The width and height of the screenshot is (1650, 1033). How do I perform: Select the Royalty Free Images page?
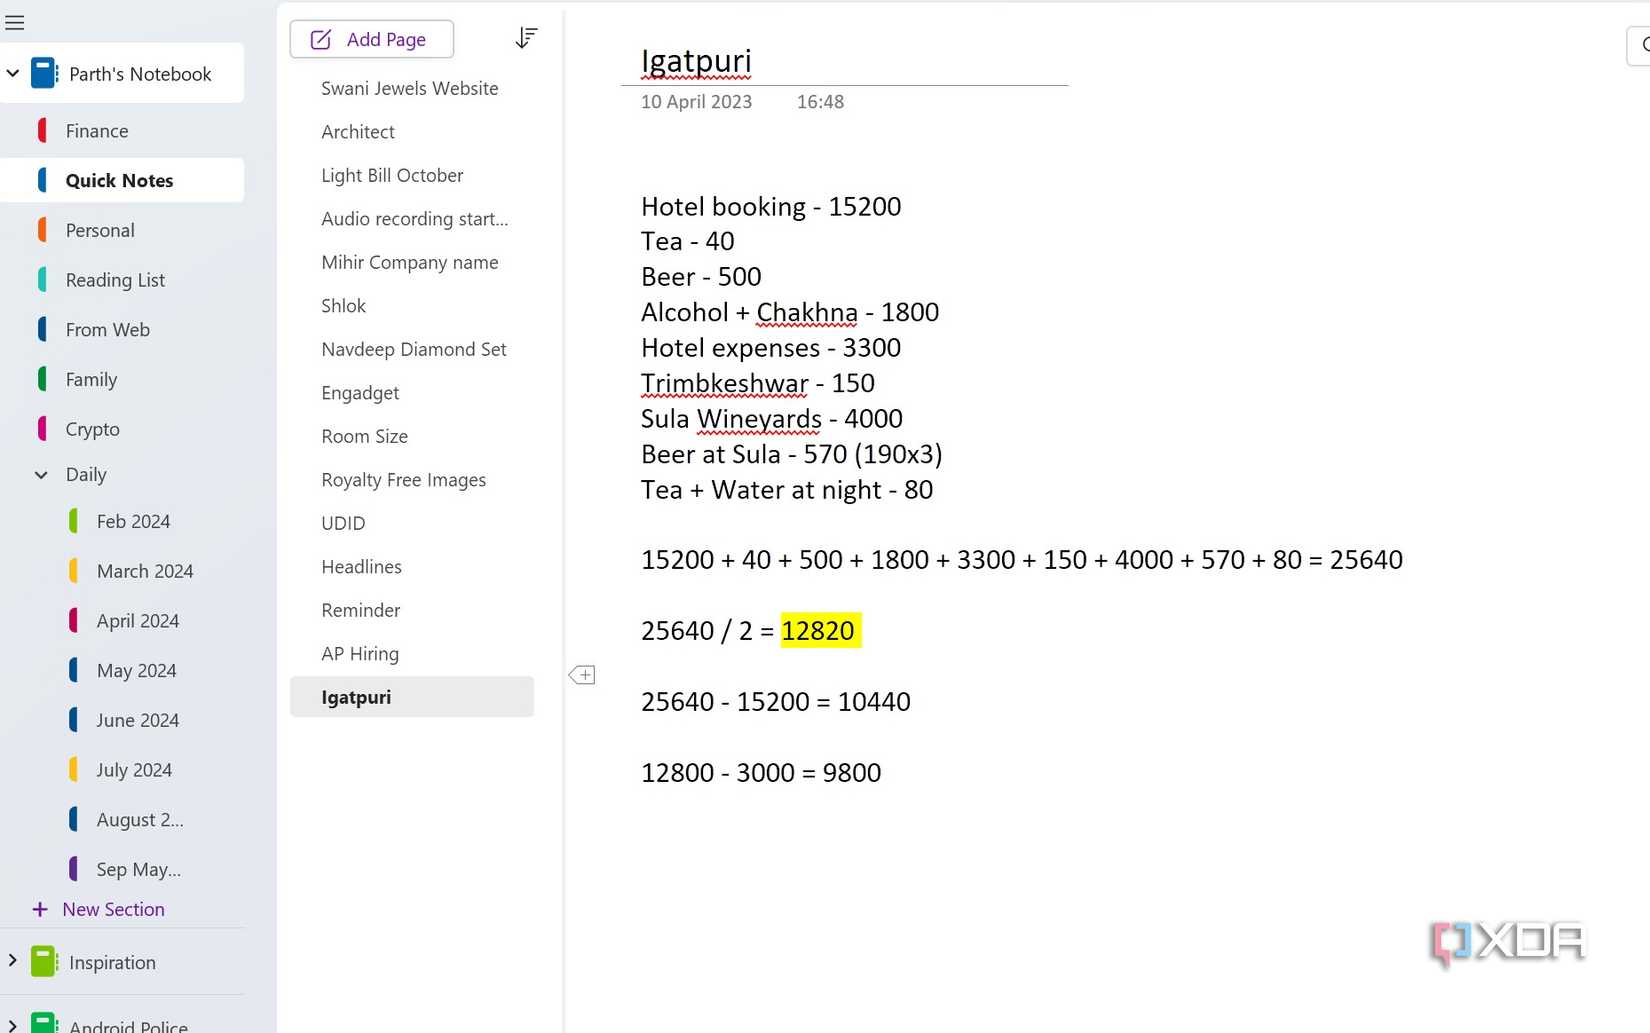(x=403, y=479)
